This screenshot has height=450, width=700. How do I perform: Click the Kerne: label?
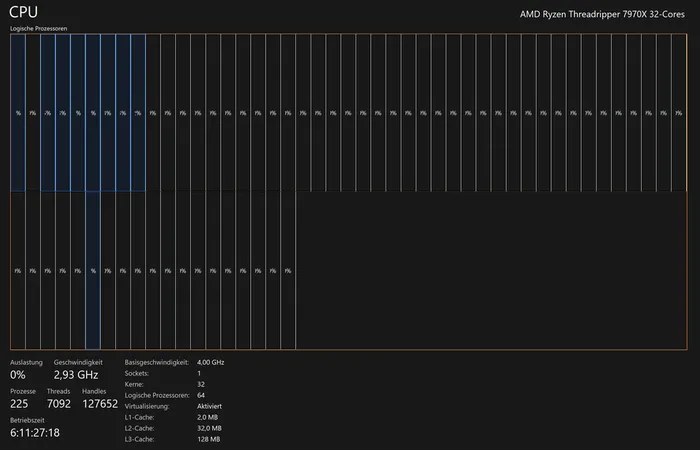pyautogui.click(x=134, y=384)
